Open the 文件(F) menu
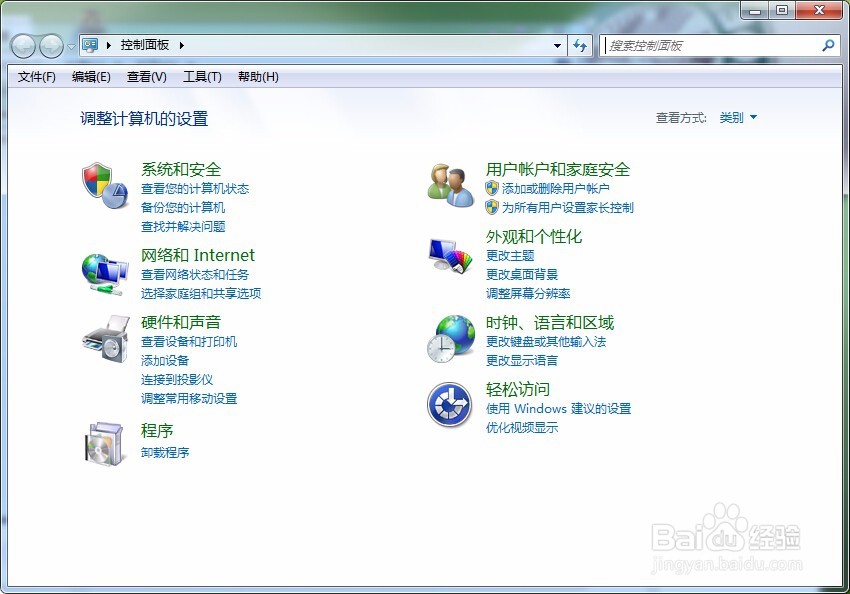The image size is (850, 594). [36, 77]
